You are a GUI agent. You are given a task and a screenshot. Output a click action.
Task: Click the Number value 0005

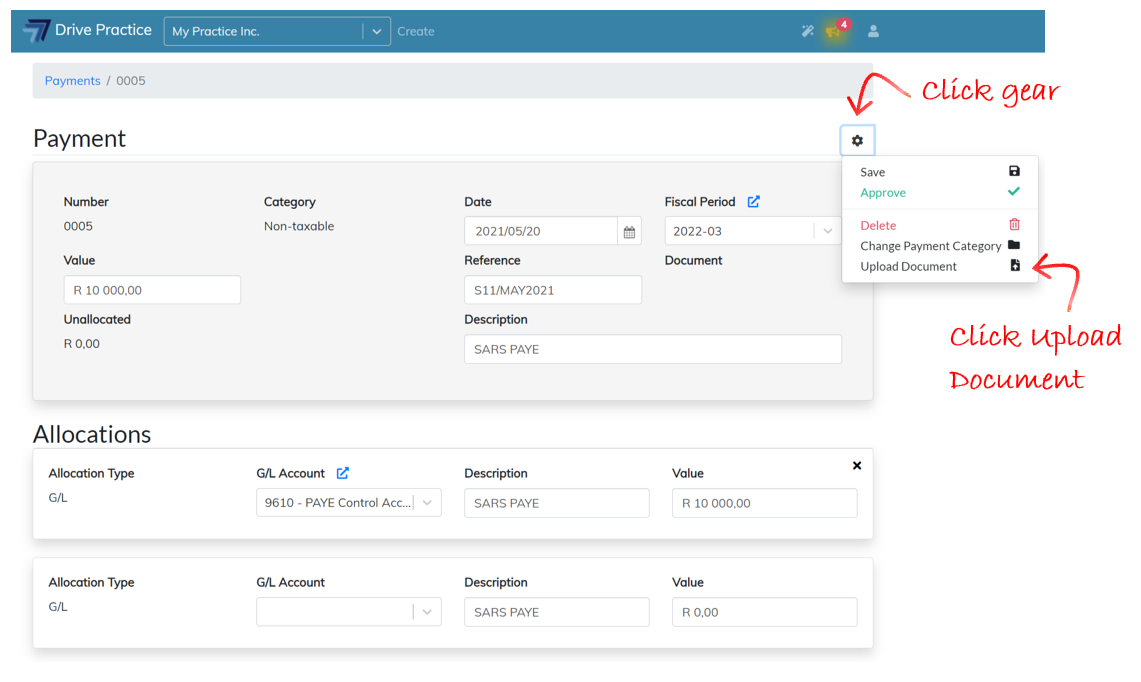pos(78,226)
